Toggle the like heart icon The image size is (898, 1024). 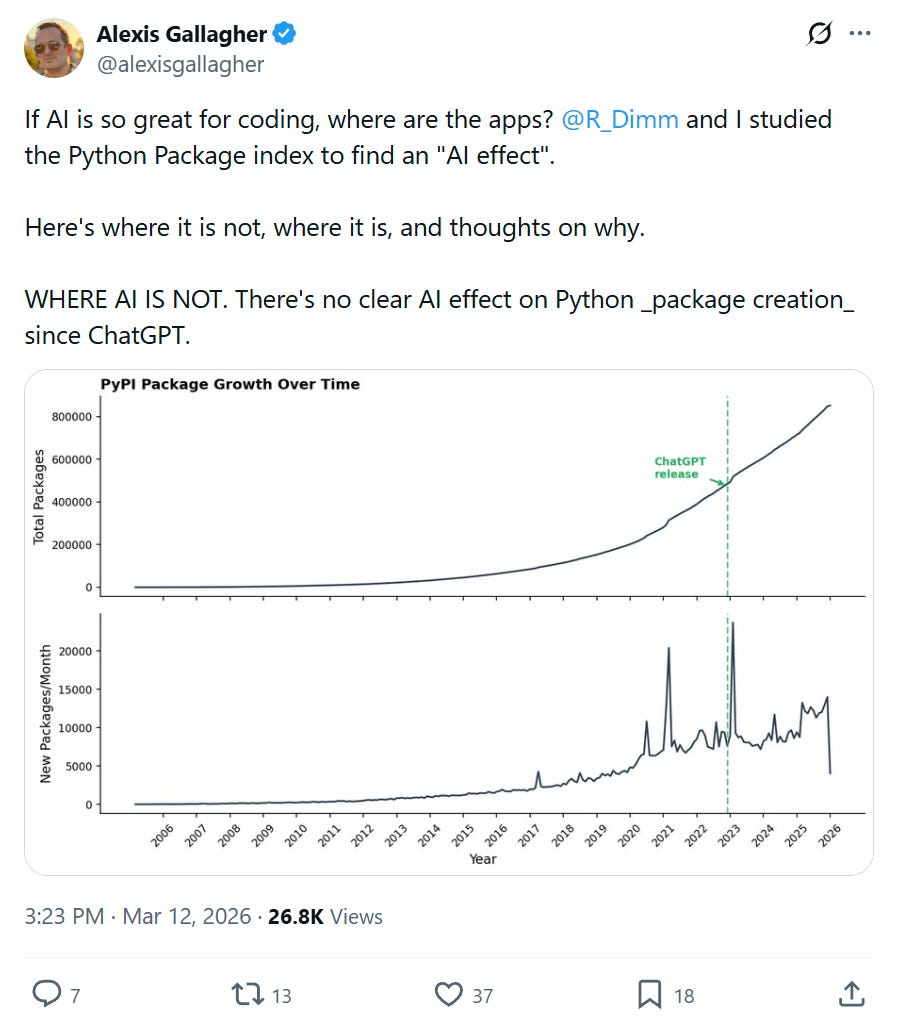(450, 993)
